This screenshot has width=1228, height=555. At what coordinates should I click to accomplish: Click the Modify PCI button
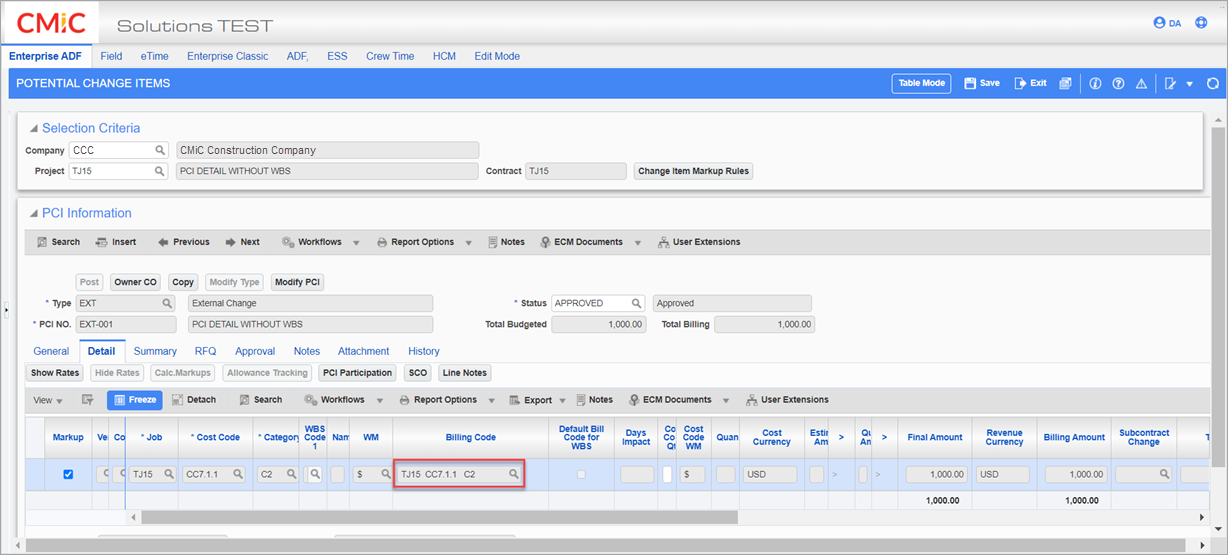pyautogui.click(x=298, y=282)
